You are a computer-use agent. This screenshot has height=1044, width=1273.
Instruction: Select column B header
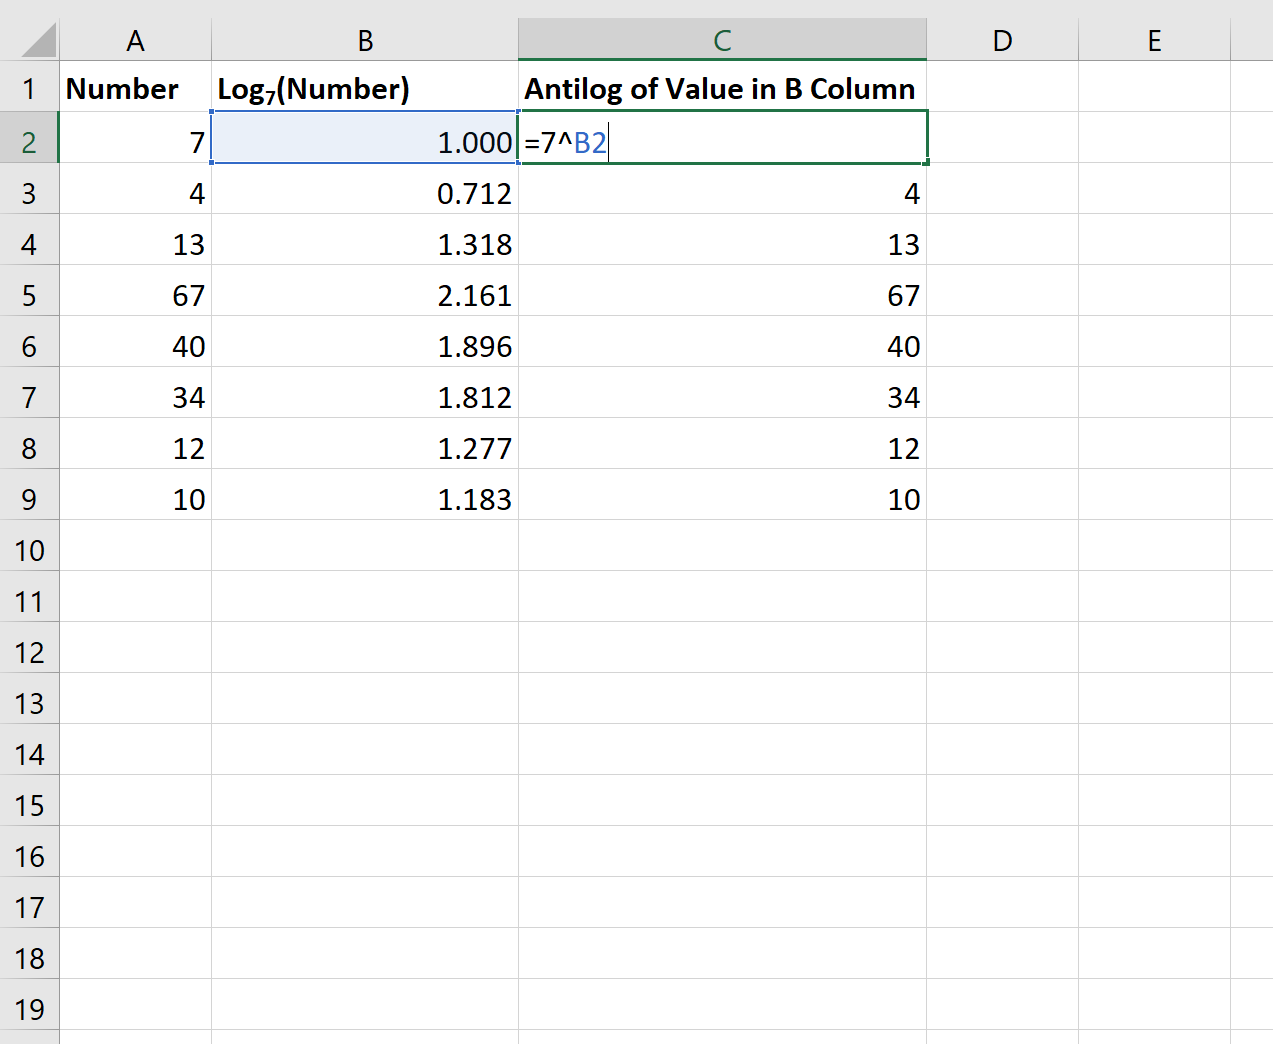click(x=365, y=40)
